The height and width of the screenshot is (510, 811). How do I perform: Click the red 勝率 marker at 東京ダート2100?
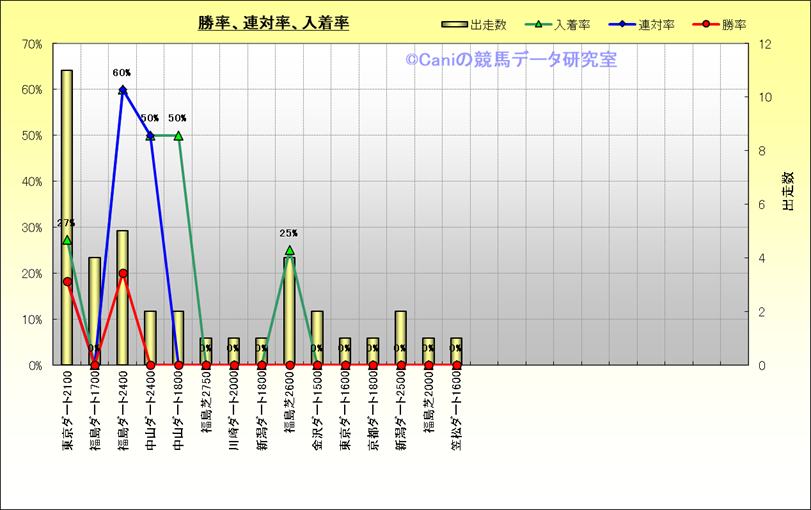point(67,282)
